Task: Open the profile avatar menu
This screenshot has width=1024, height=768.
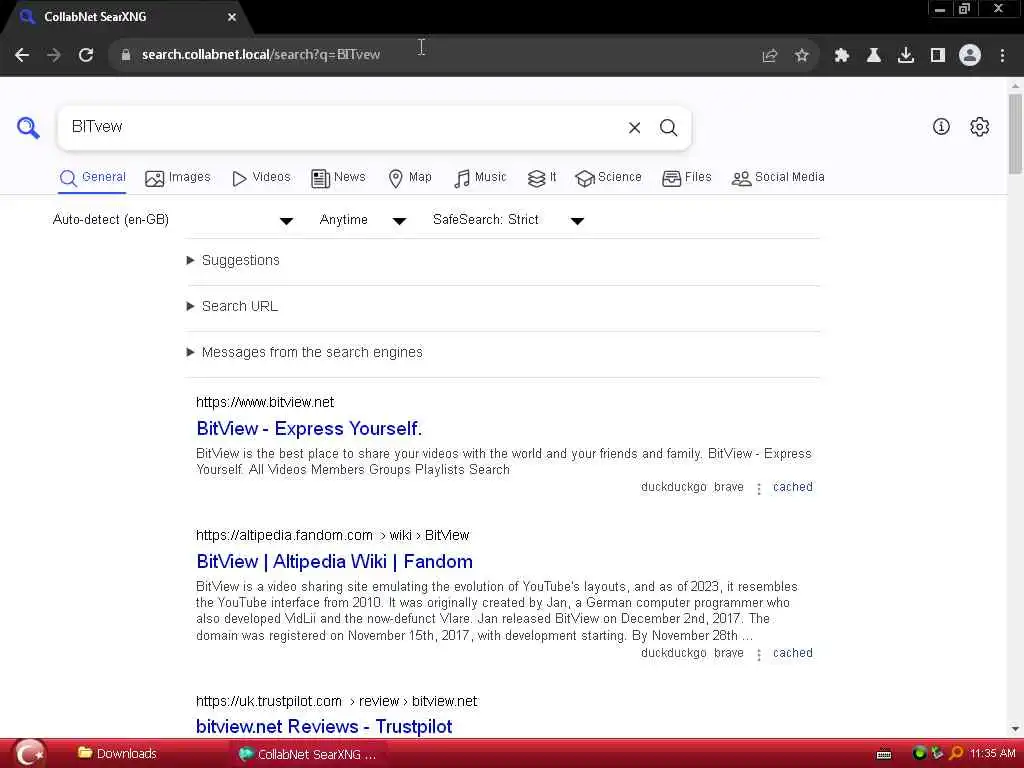Action: pos(970,55)
